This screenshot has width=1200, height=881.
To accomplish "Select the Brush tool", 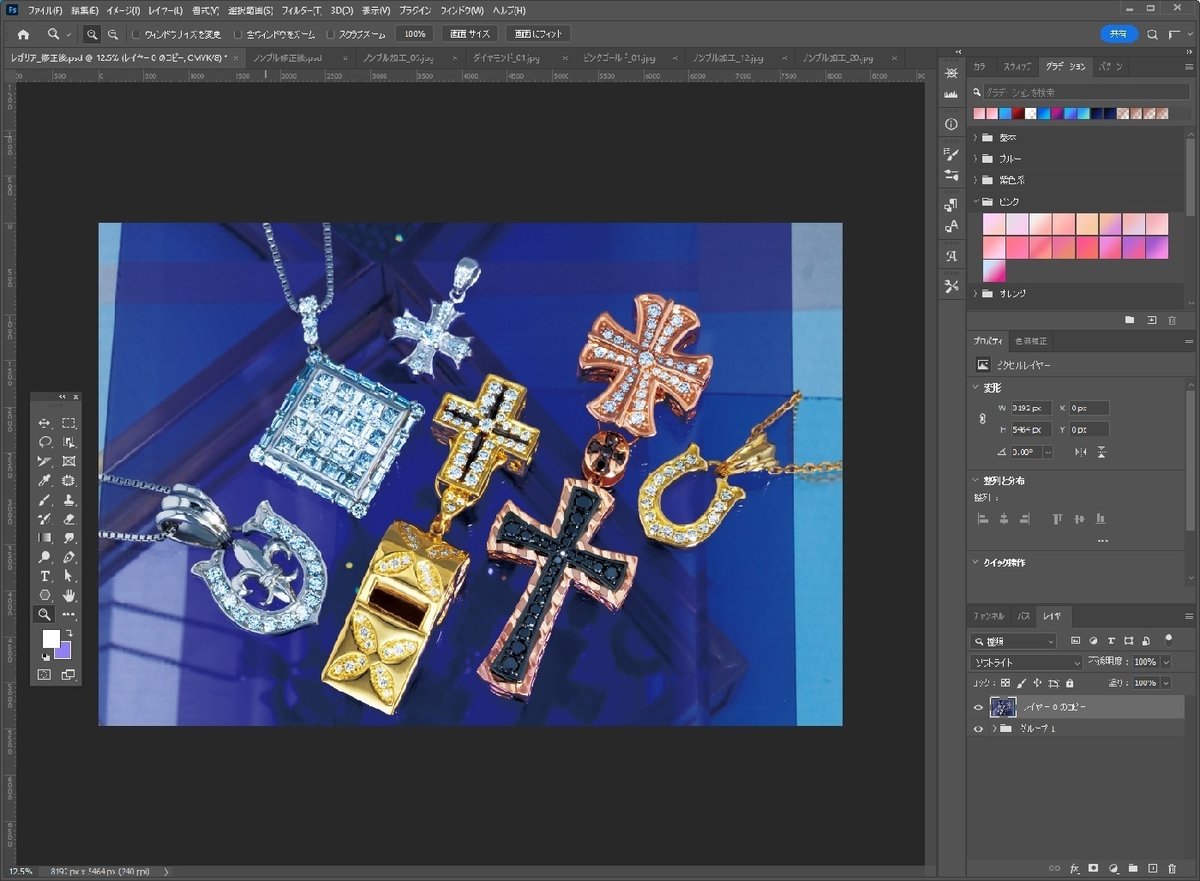I will [x=45, y=500].
